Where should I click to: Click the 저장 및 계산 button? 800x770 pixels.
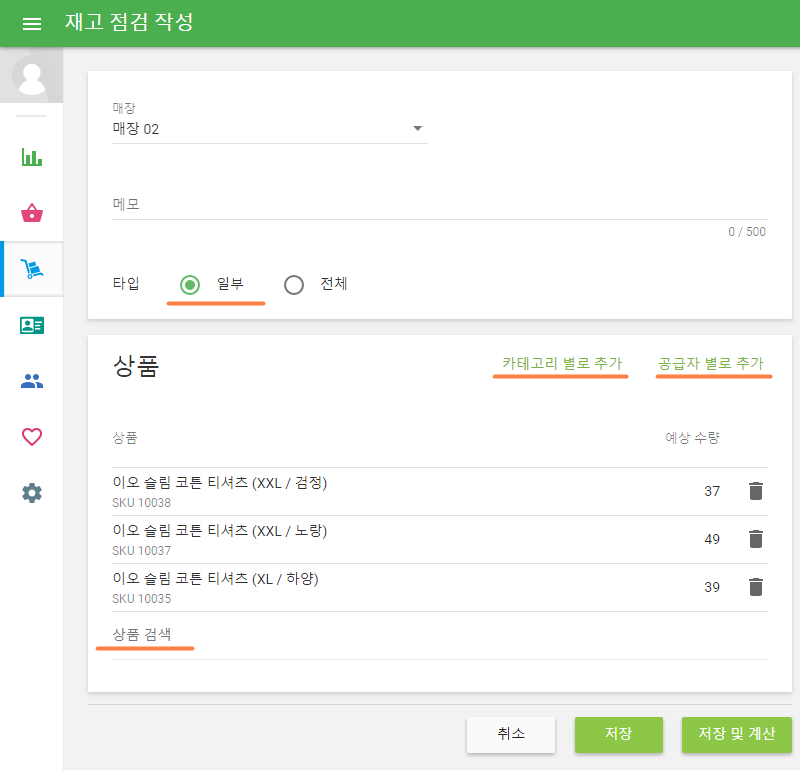click(x=736, y=734)
